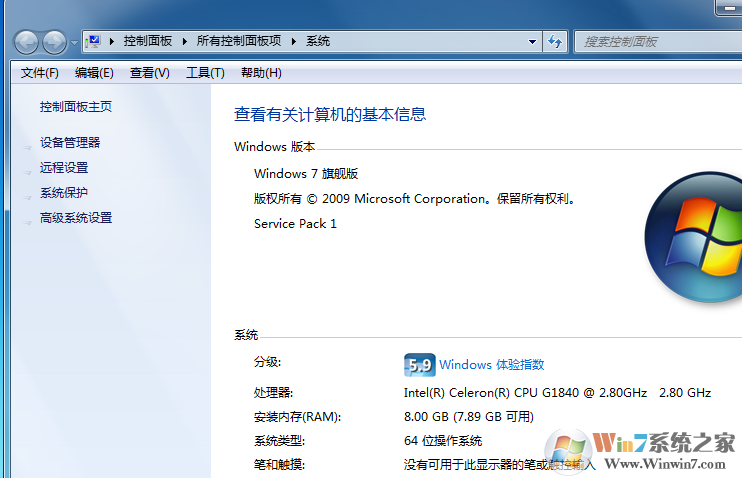The height and width of the screenshot is (478, 742).
Task: Click the 安装内存(RAM): label
Action: pyautogui.click(x=297, y=417)
